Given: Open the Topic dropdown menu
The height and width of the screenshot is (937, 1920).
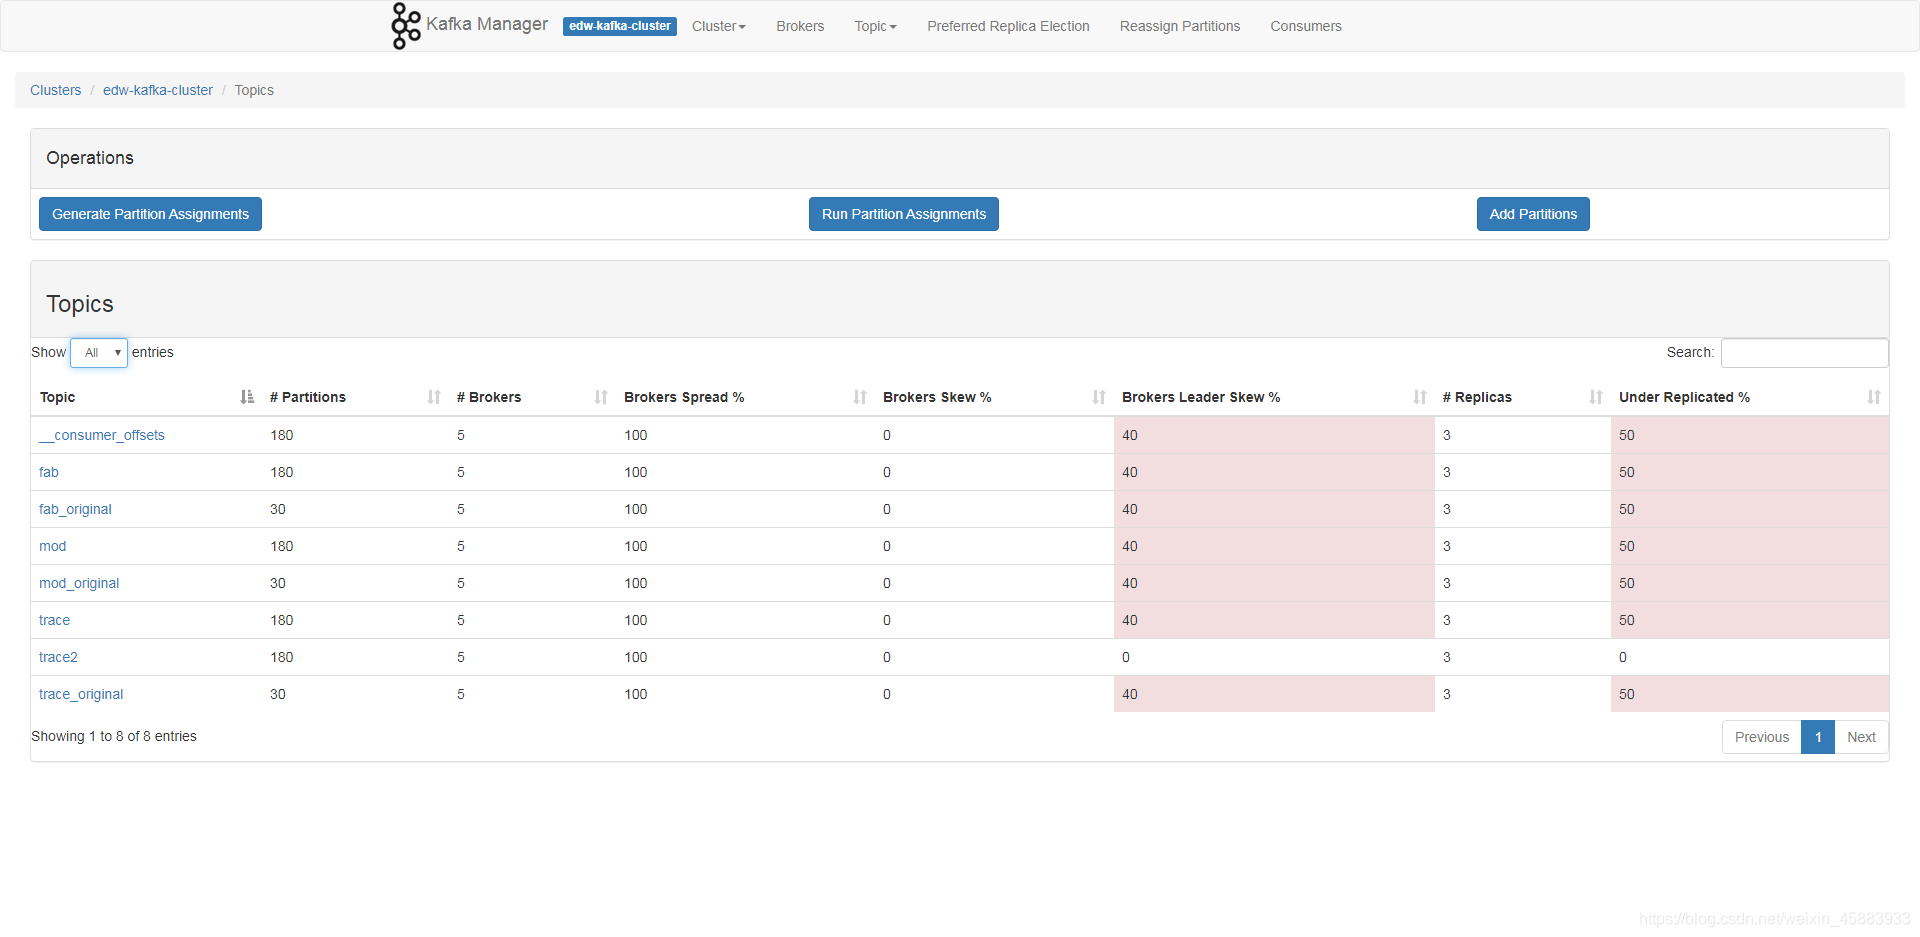Looking at the screenshot, I should [x=875, y=26].
